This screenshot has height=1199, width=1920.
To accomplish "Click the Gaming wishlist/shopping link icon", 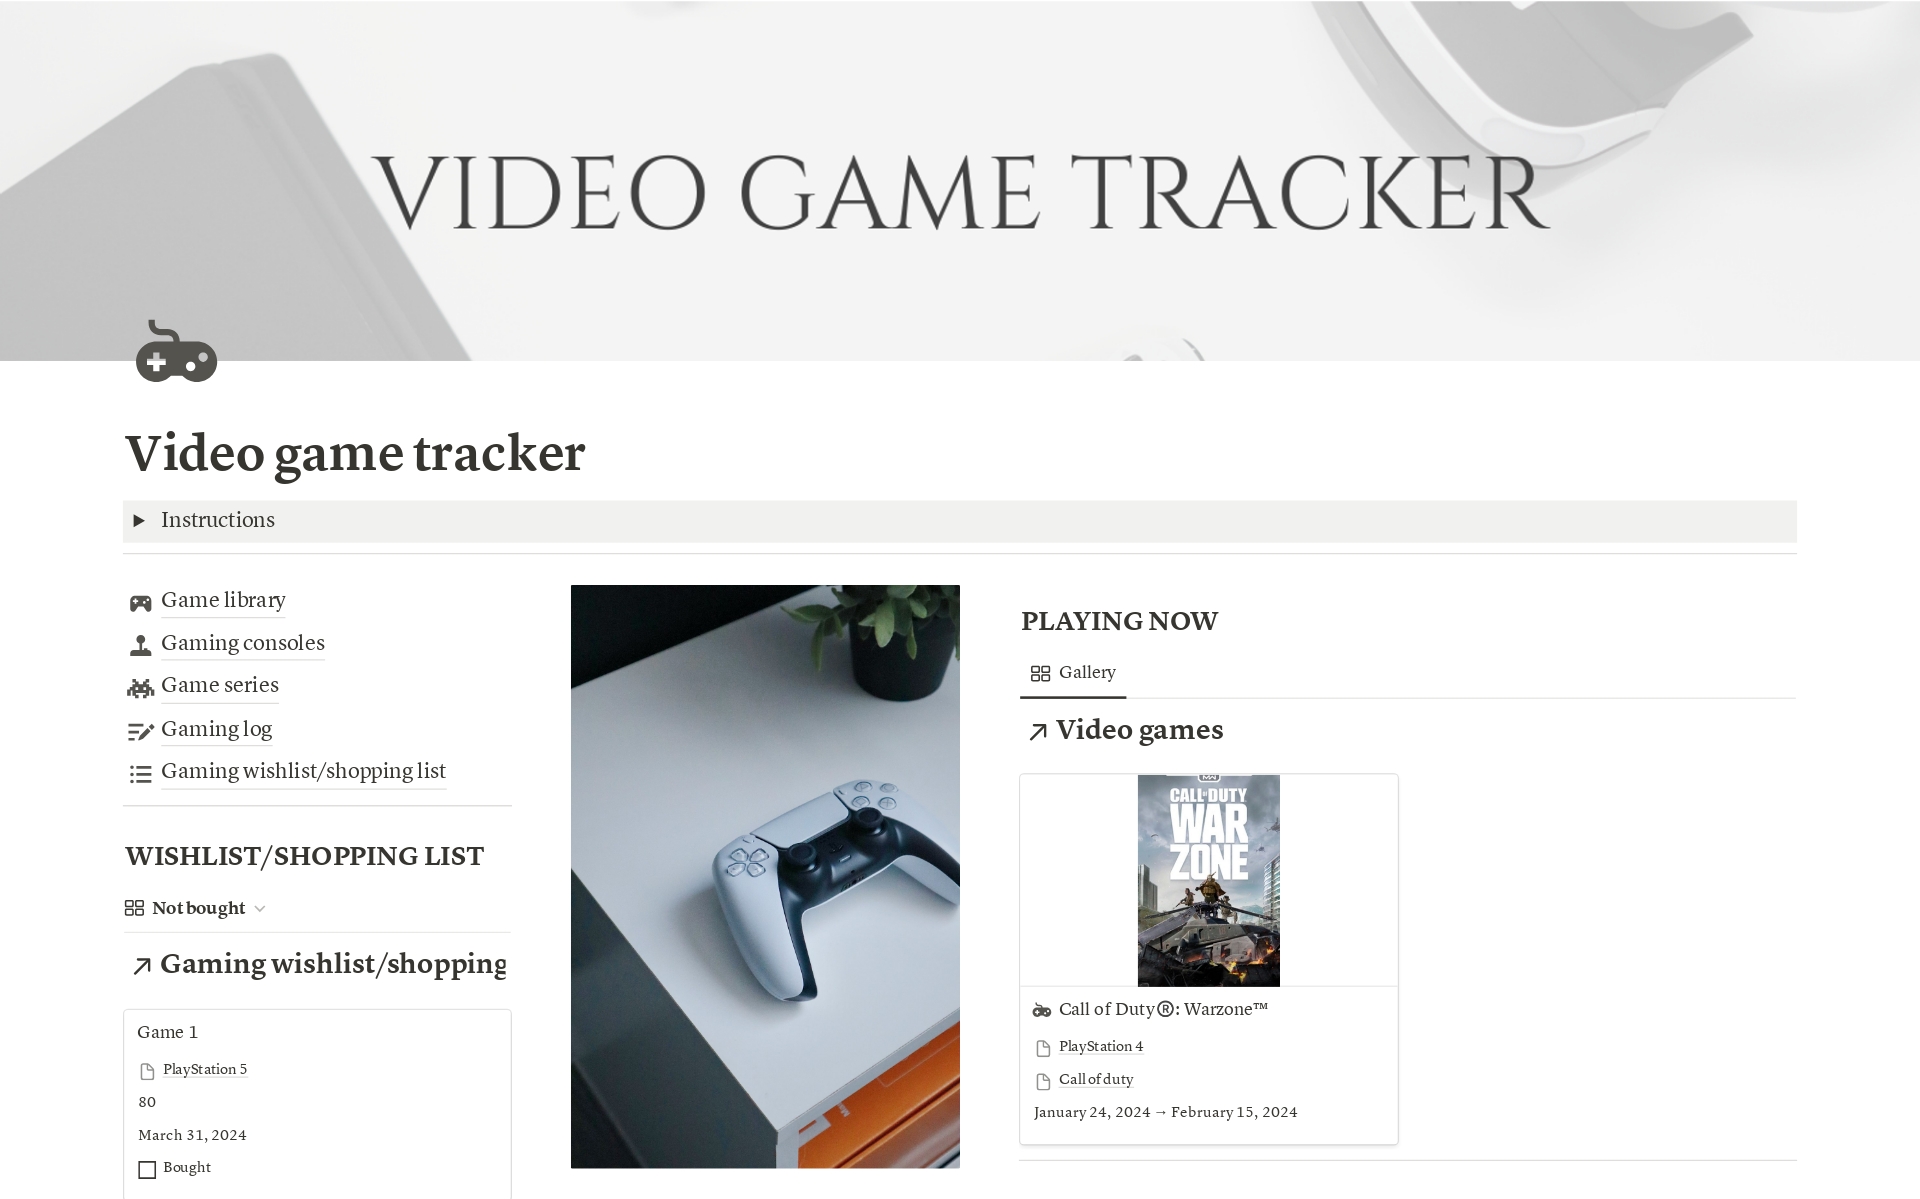I will click(x=141, y=771).
